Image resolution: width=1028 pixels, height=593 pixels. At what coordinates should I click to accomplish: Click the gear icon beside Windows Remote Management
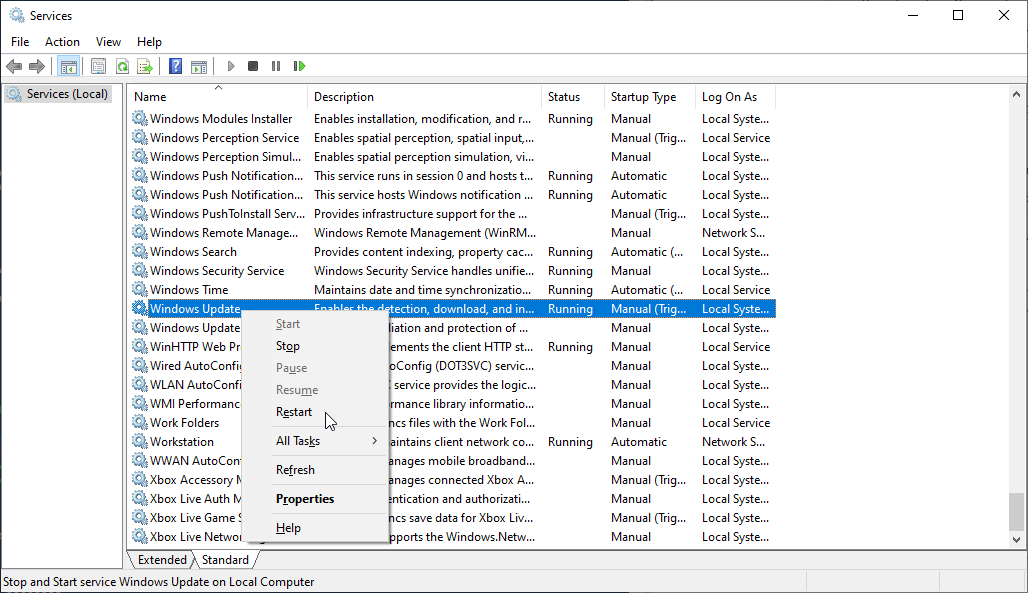coord(140,232)
